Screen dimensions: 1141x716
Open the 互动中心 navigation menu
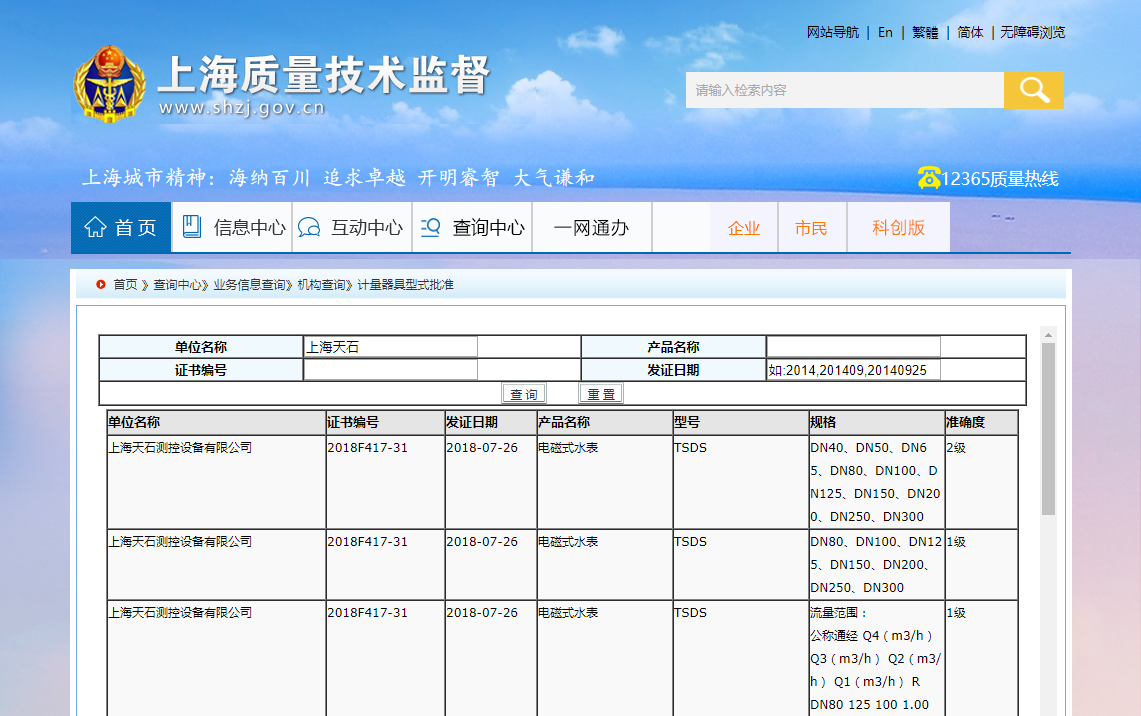pyautogui.click(x=352, y=228)
